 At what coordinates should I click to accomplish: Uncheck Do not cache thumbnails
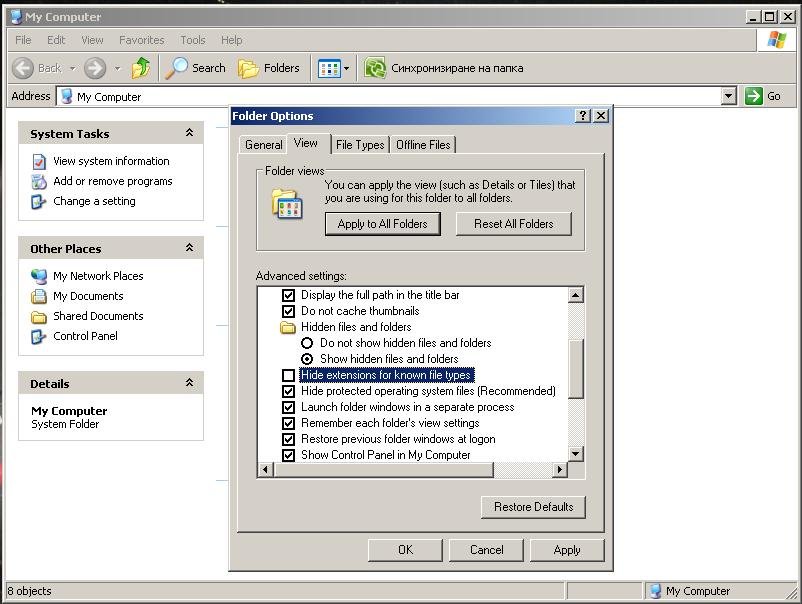tap(288, 311)
